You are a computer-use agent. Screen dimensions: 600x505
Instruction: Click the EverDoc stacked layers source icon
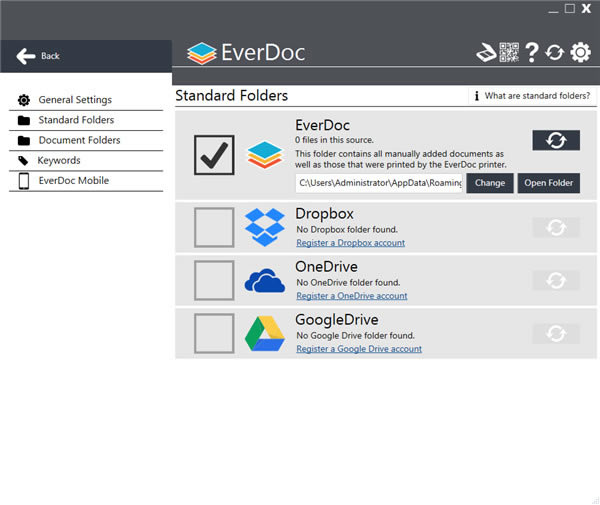click(x=265, y=155)
